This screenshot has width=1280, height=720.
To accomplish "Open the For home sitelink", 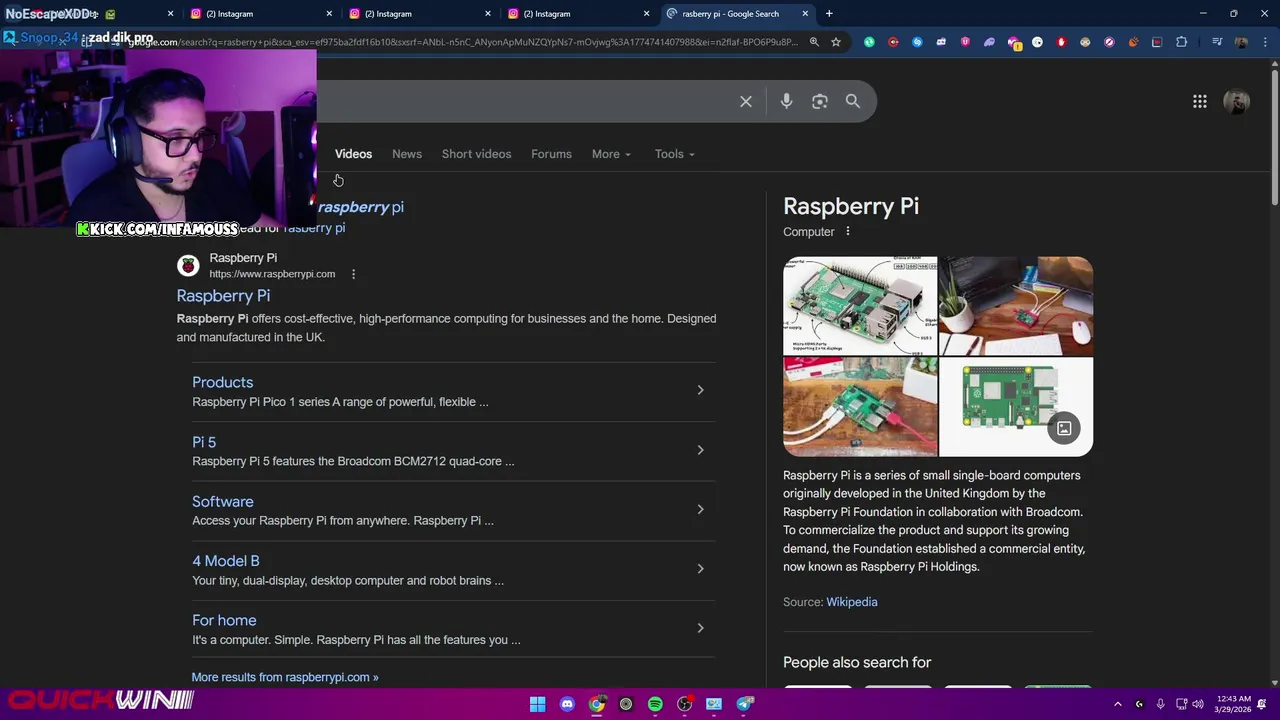I will click(224, 621).
